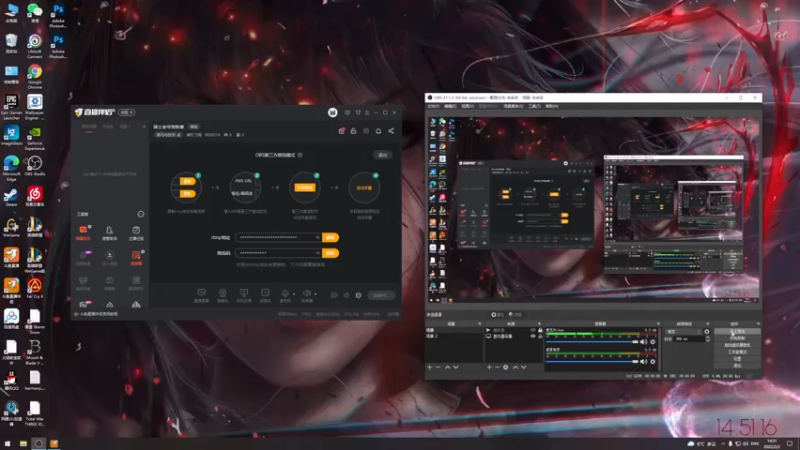The image size is (800, 450).
Task: Toggle visibility eye of display capture source
Action: click(533, 336)
